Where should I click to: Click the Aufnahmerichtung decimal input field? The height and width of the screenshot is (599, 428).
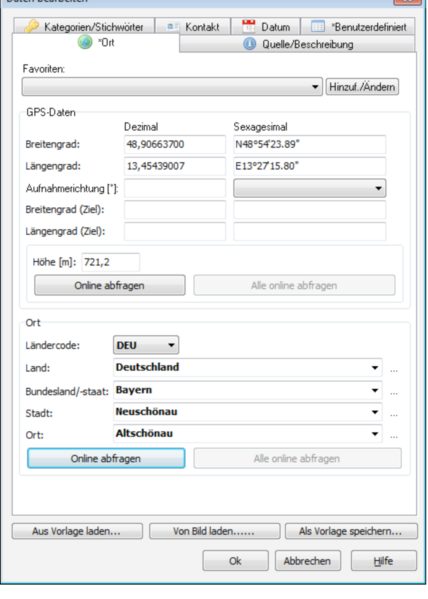(175, 188)
